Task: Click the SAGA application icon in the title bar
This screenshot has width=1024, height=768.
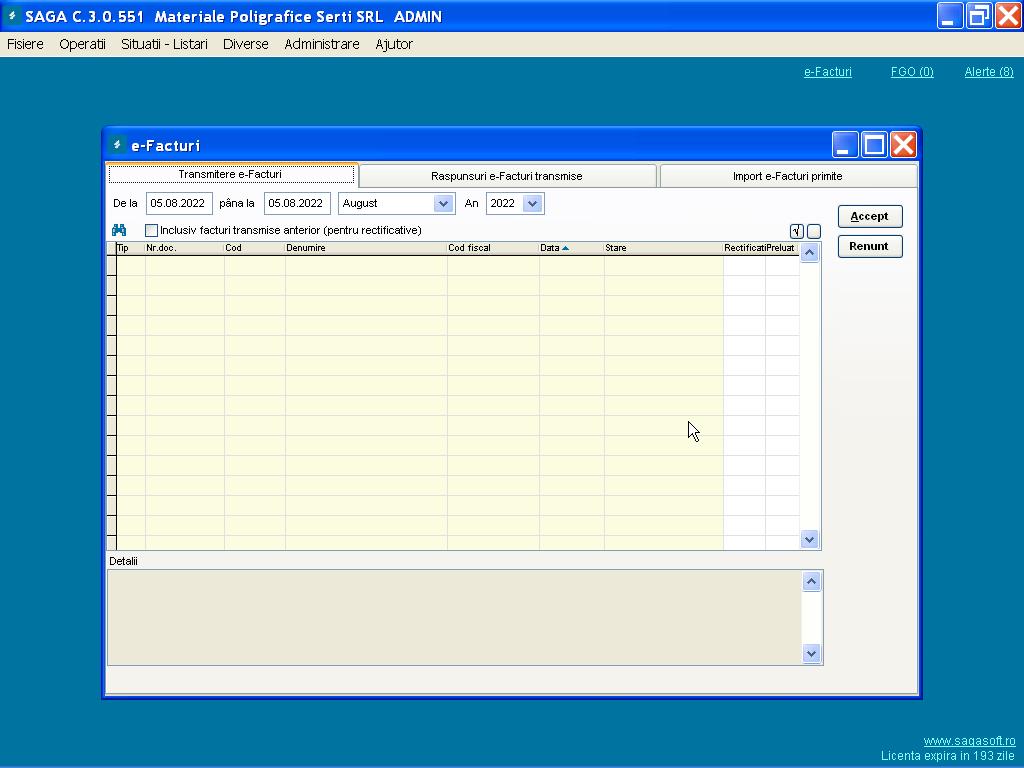Action: pos(12,16)
